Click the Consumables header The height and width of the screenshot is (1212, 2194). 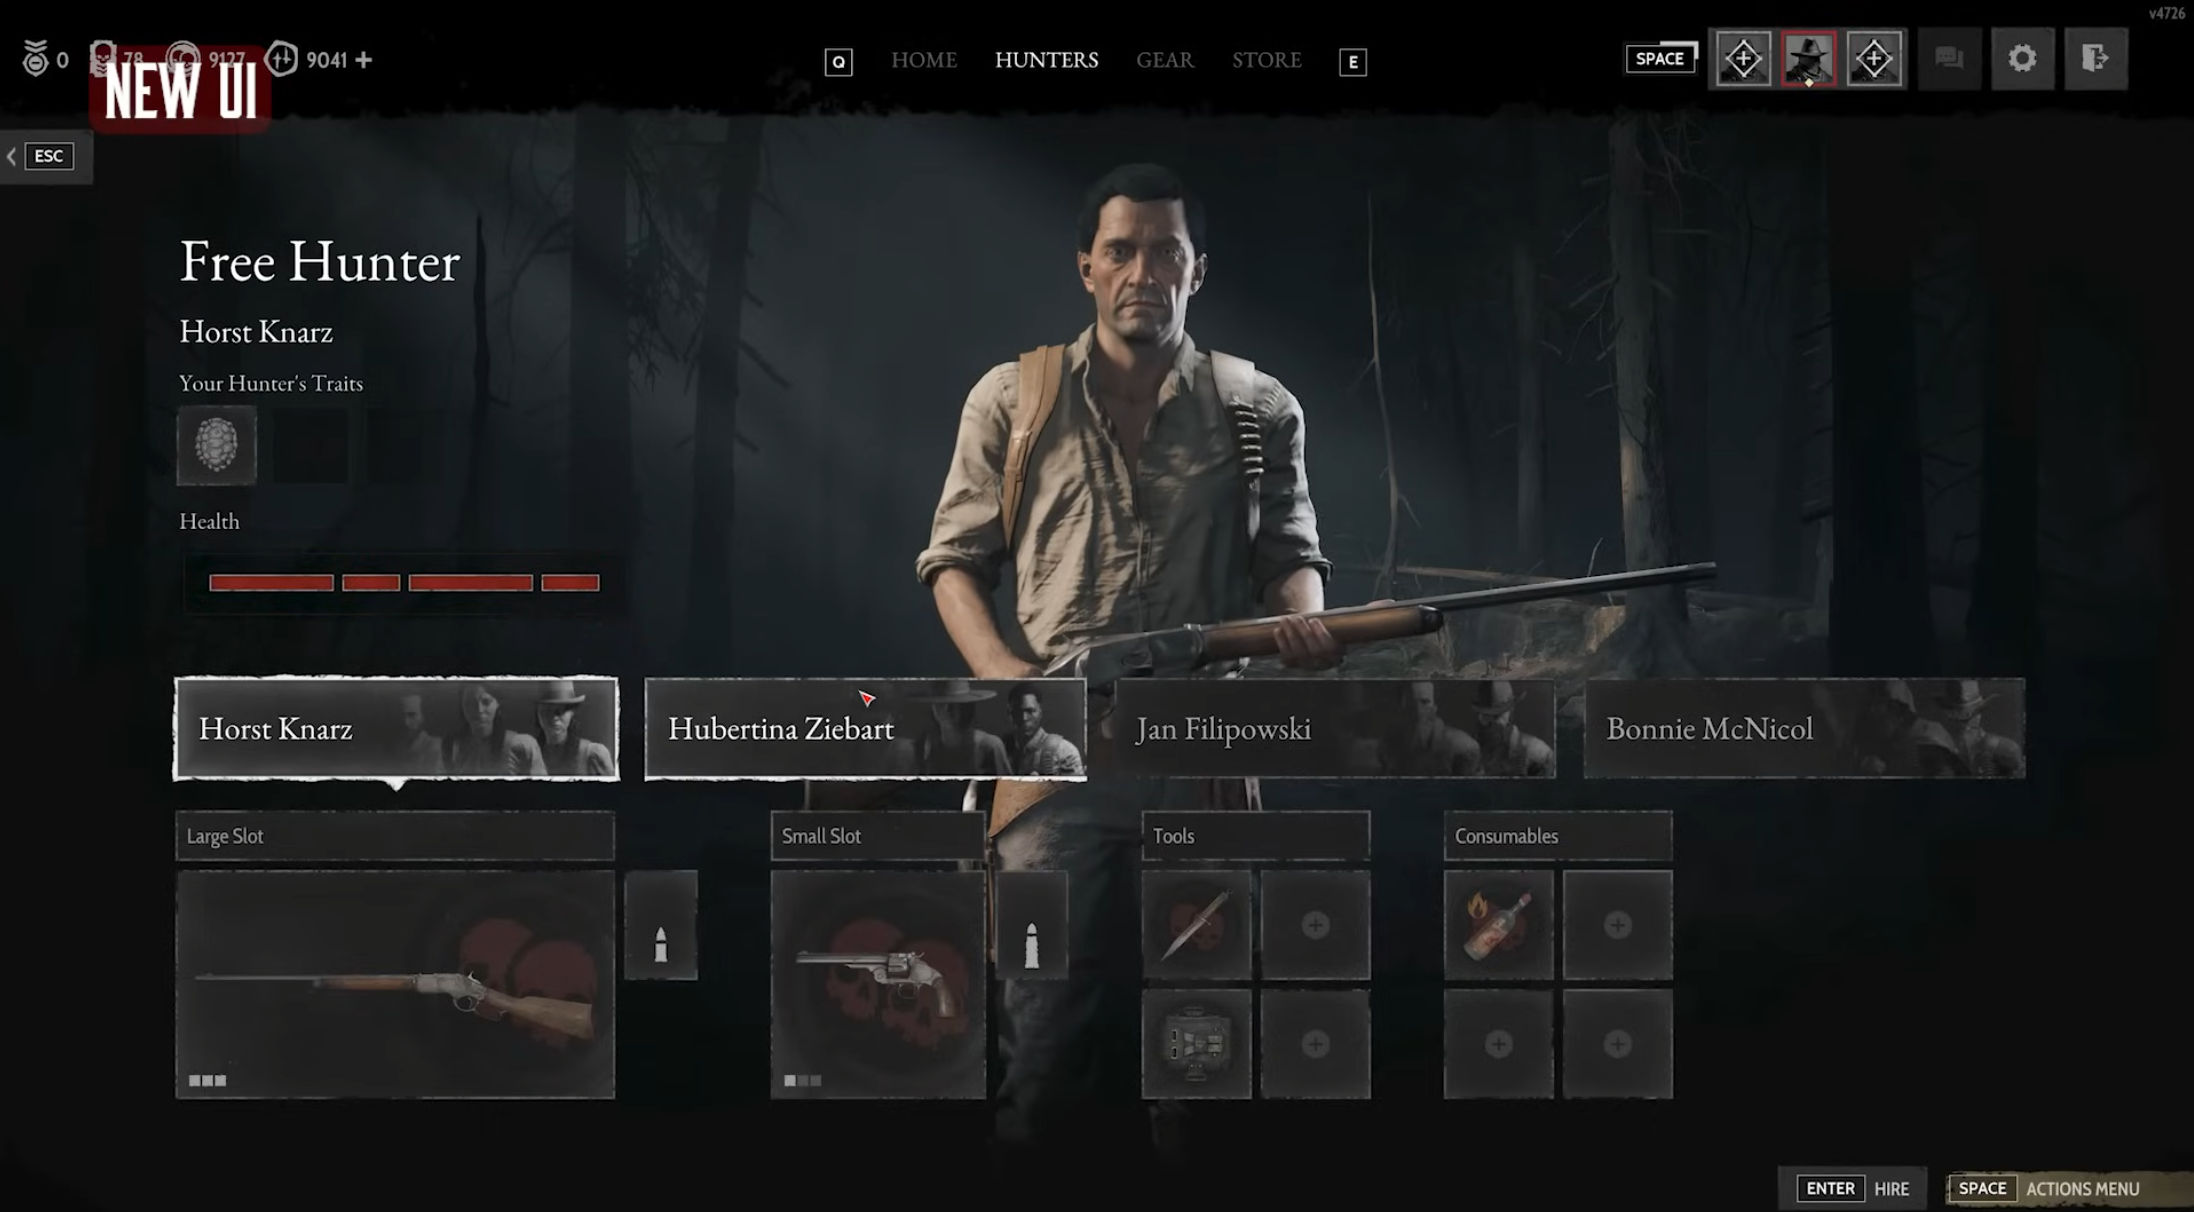click(1558, 836)
